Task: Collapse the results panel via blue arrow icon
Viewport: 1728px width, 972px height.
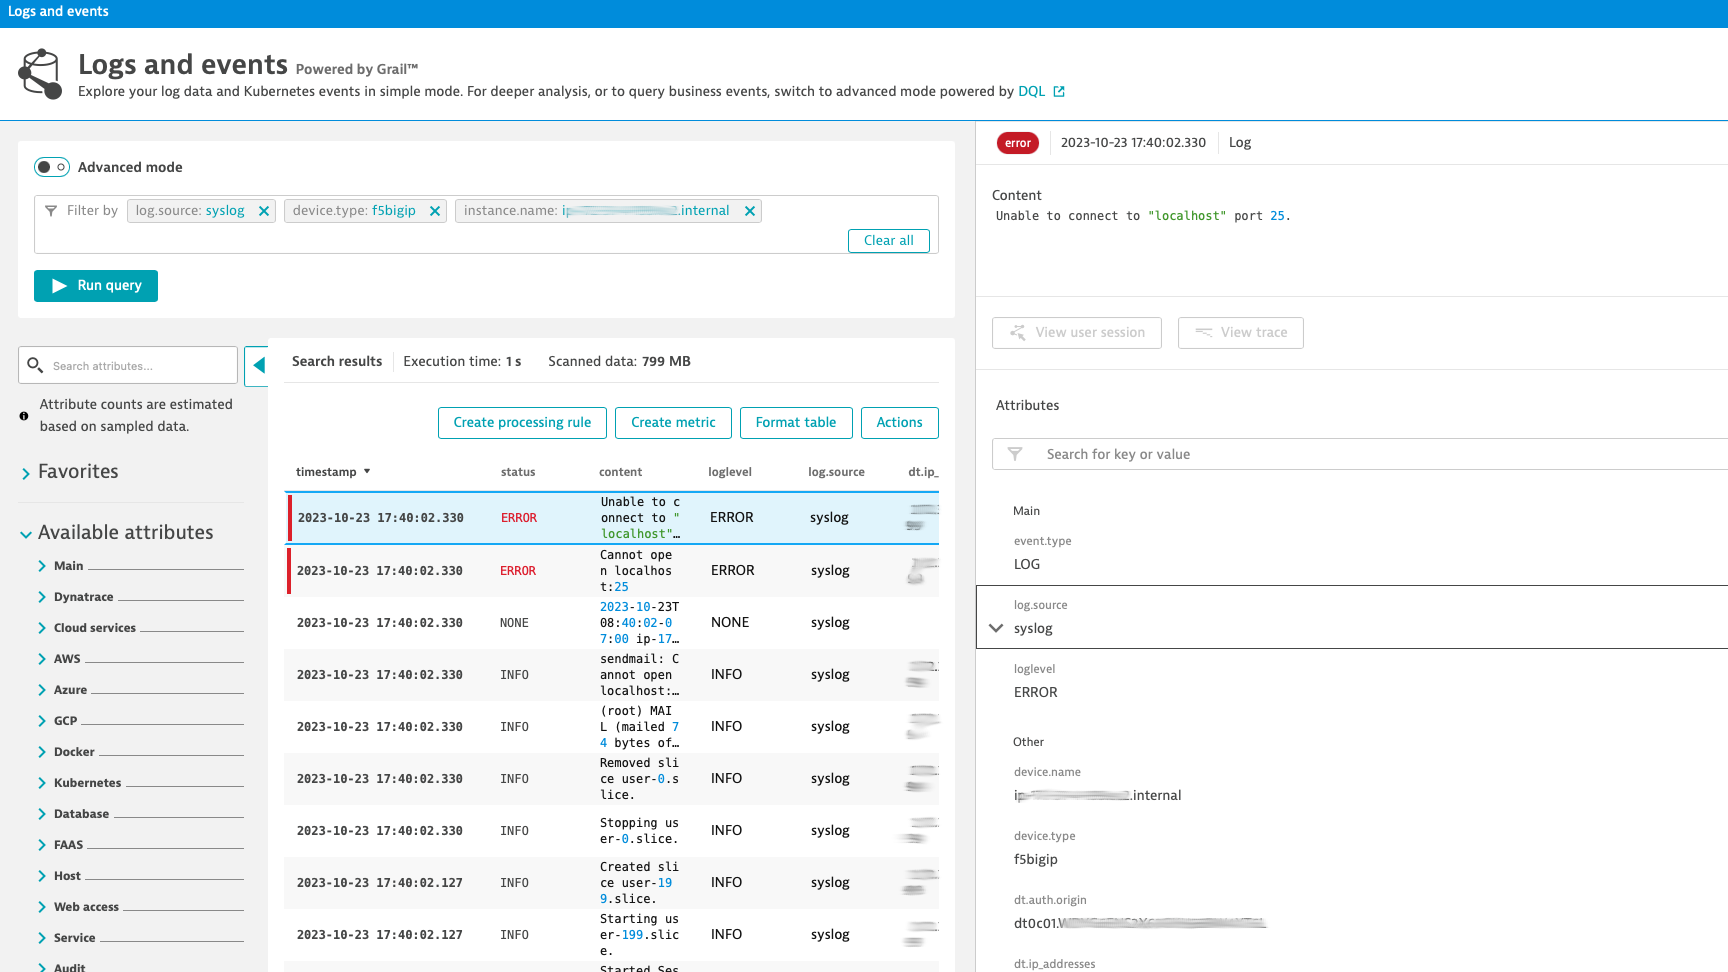Action: tap(258, 366)
